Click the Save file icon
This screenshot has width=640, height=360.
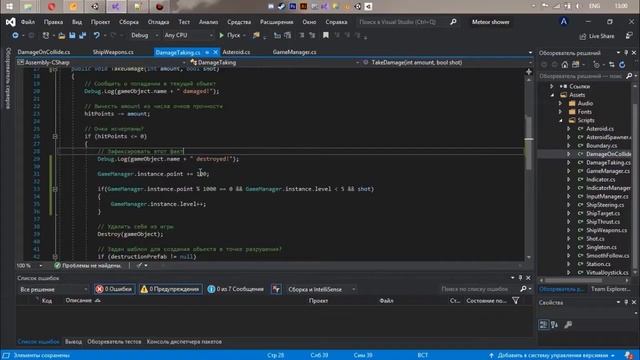click(x=72, y=36)
